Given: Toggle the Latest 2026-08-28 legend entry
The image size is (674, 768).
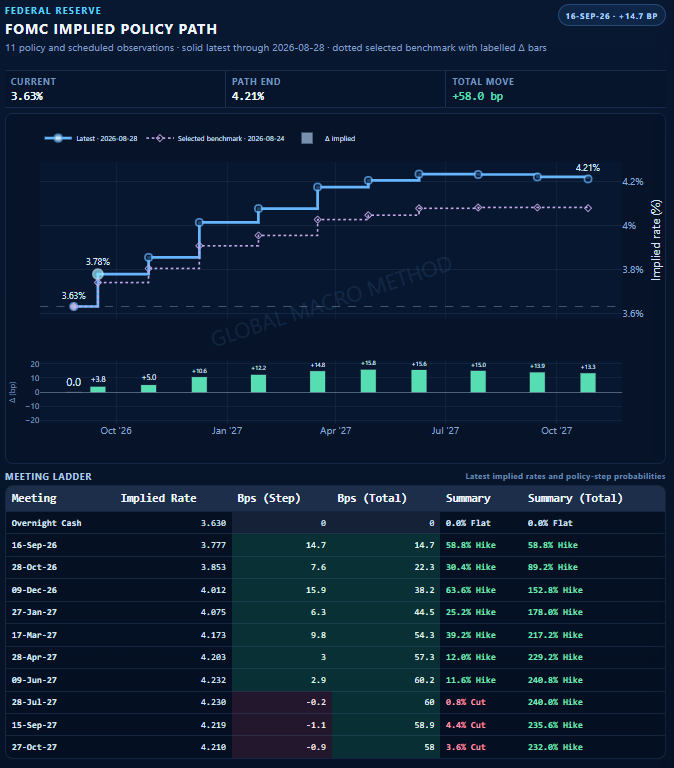Looking at the screenshot, I should 91,139.
